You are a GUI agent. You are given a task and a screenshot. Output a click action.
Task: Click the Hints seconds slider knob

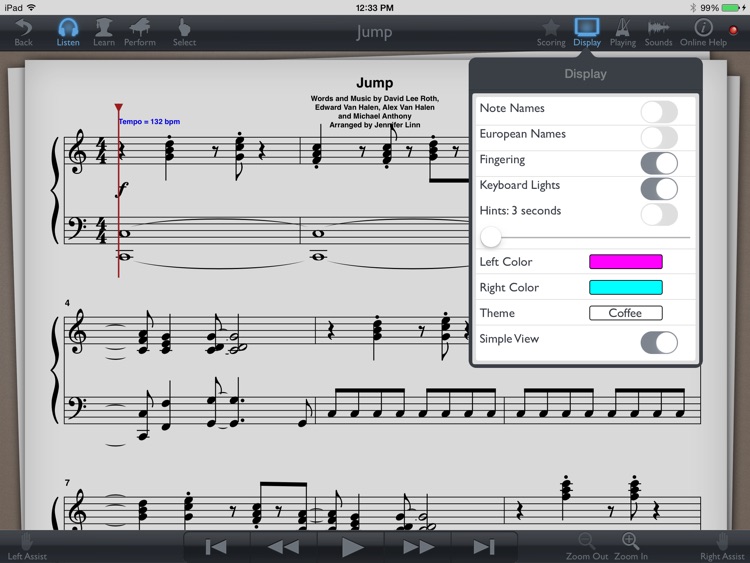tap(491, 237)
